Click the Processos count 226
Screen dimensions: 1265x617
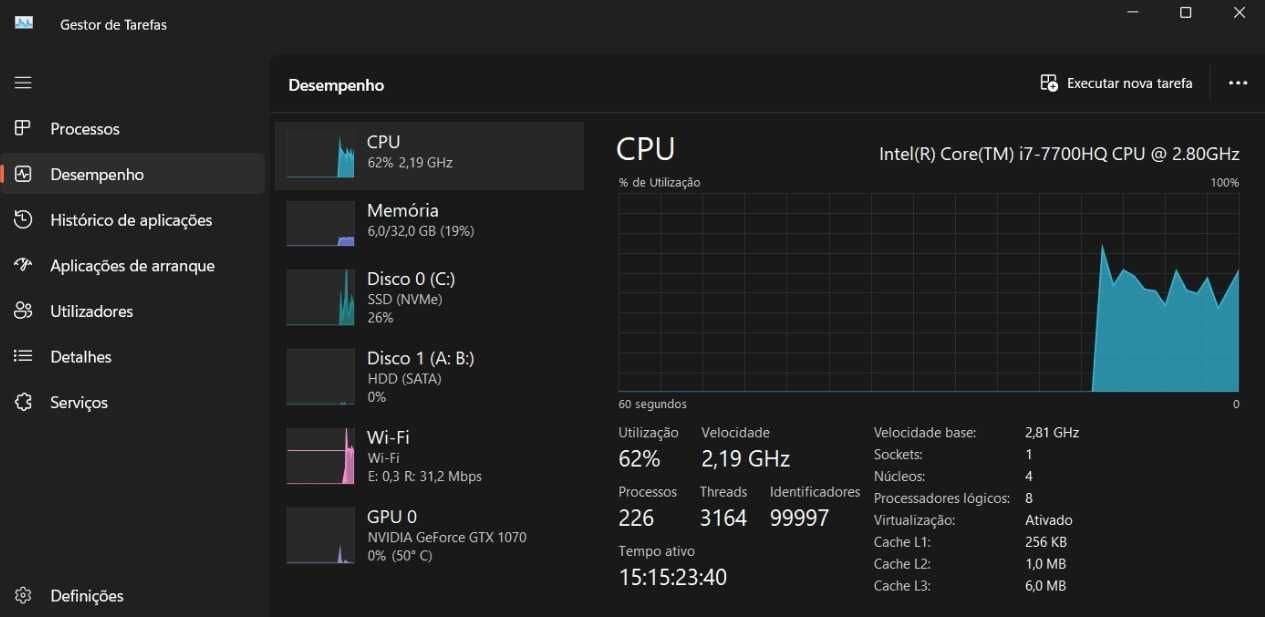coord(636,518)
